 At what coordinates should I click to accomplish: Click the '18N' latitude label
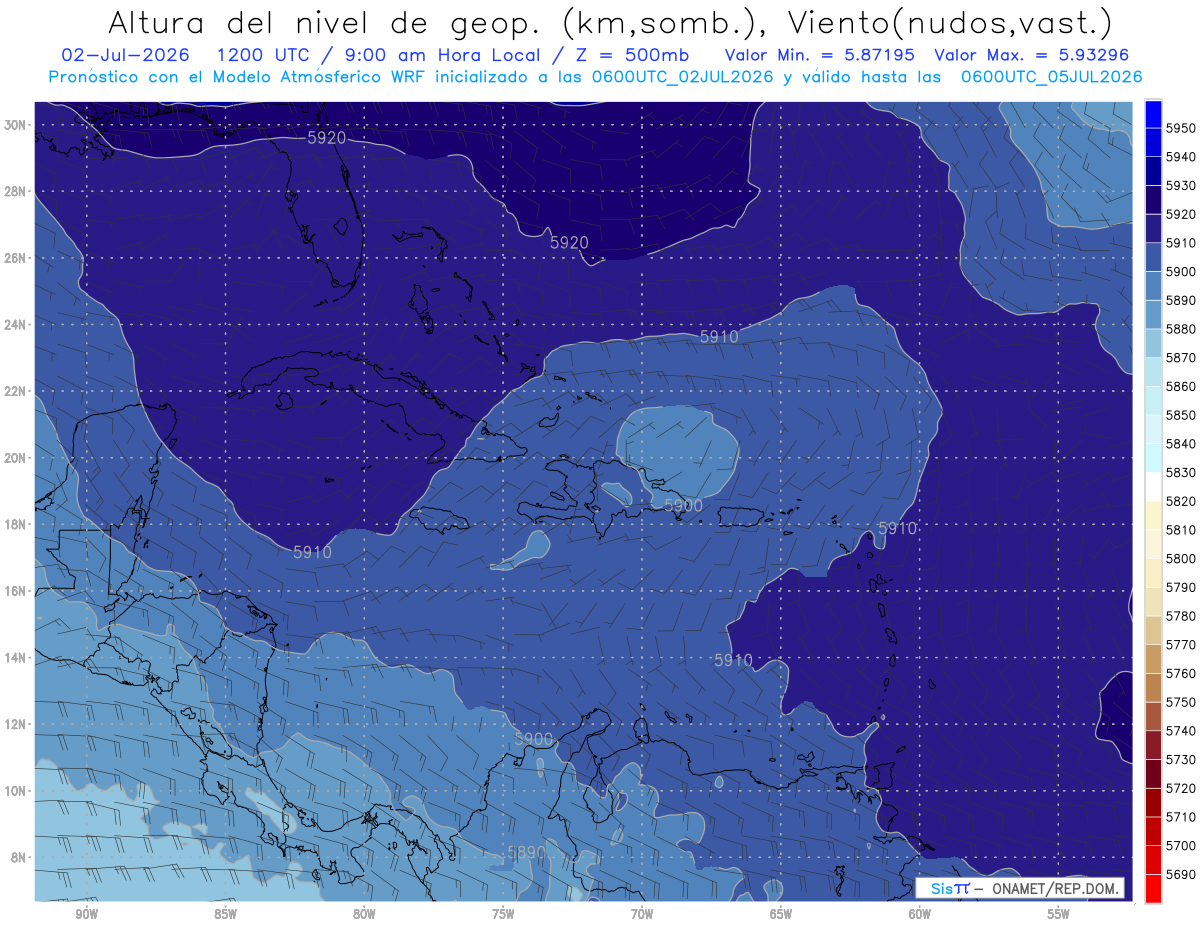(x=15, y=524)
